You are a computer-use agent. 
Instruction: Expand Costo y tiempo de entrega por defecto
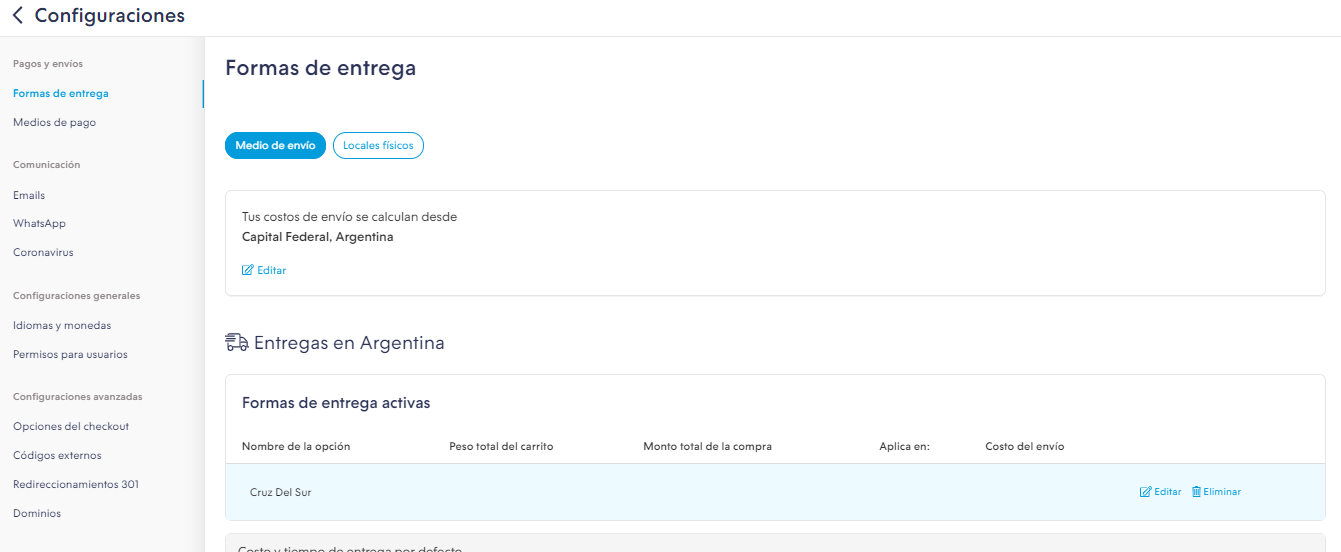click(350, 546)
